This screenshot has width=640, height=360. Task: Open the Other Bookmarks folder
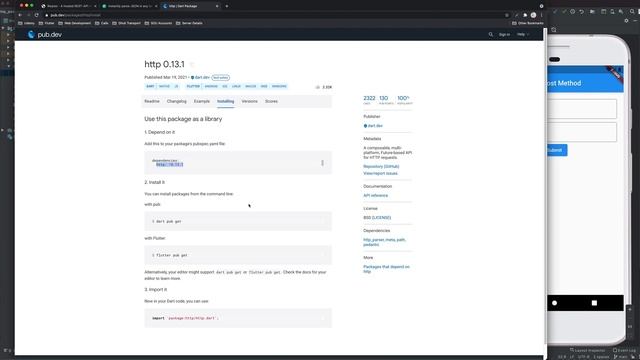pyautogui.click(x=527, y=23)
